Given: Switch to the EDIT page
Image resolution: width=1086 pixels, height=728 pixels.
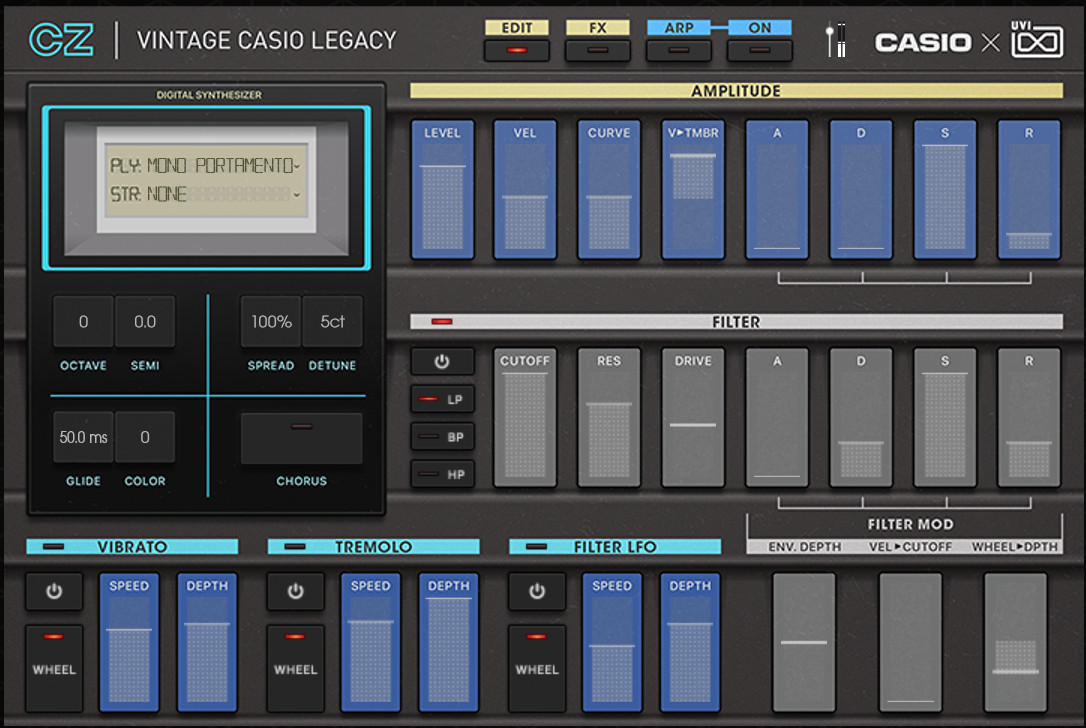Looking at the screenshot, I should (x=516, y=49).
